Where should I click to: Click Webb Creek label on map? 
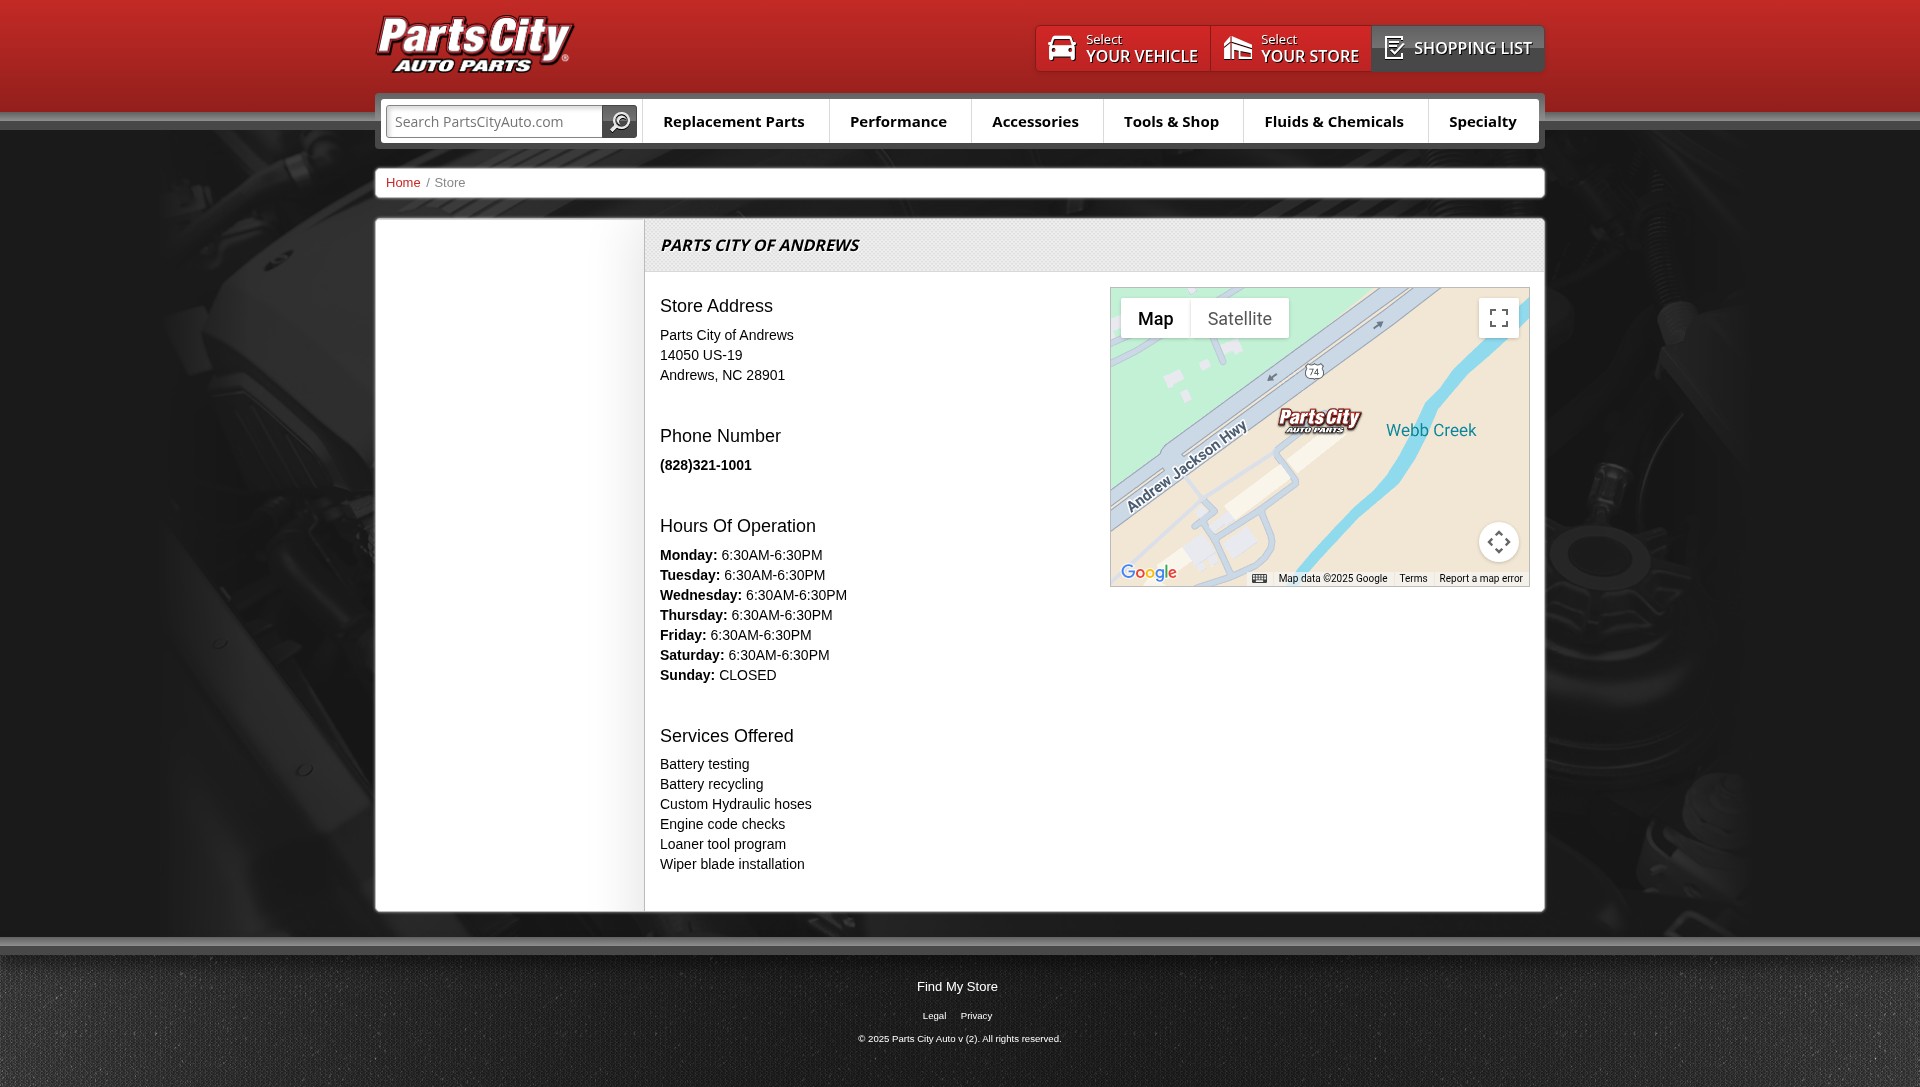click(x=1431, y=431)
